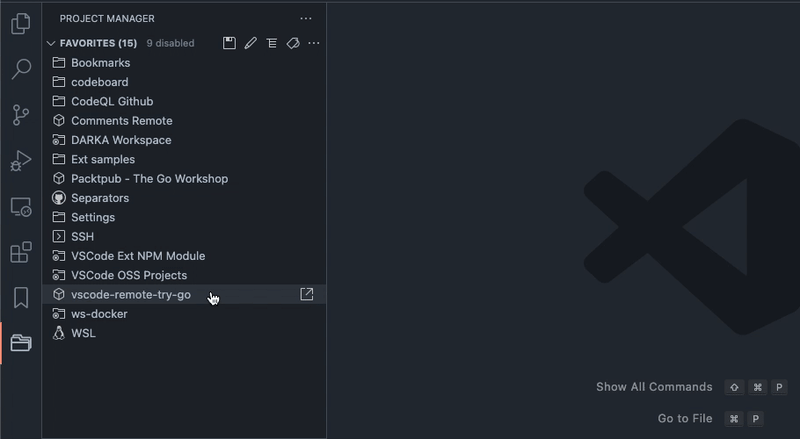Open the Search view in activity bar
This screenshot has height=439, width=800.
(x=21, y=69)
